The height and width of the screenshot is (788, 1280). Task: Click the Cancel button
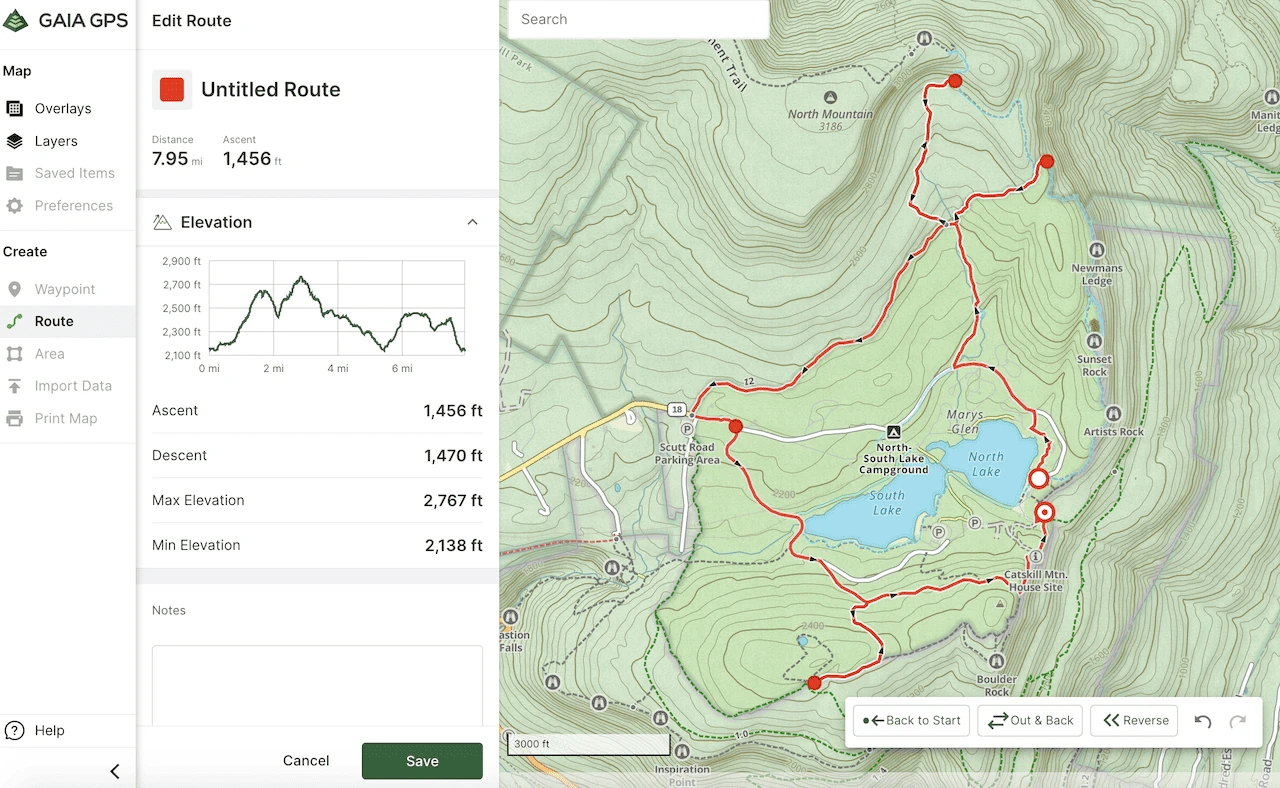[306, 761]
